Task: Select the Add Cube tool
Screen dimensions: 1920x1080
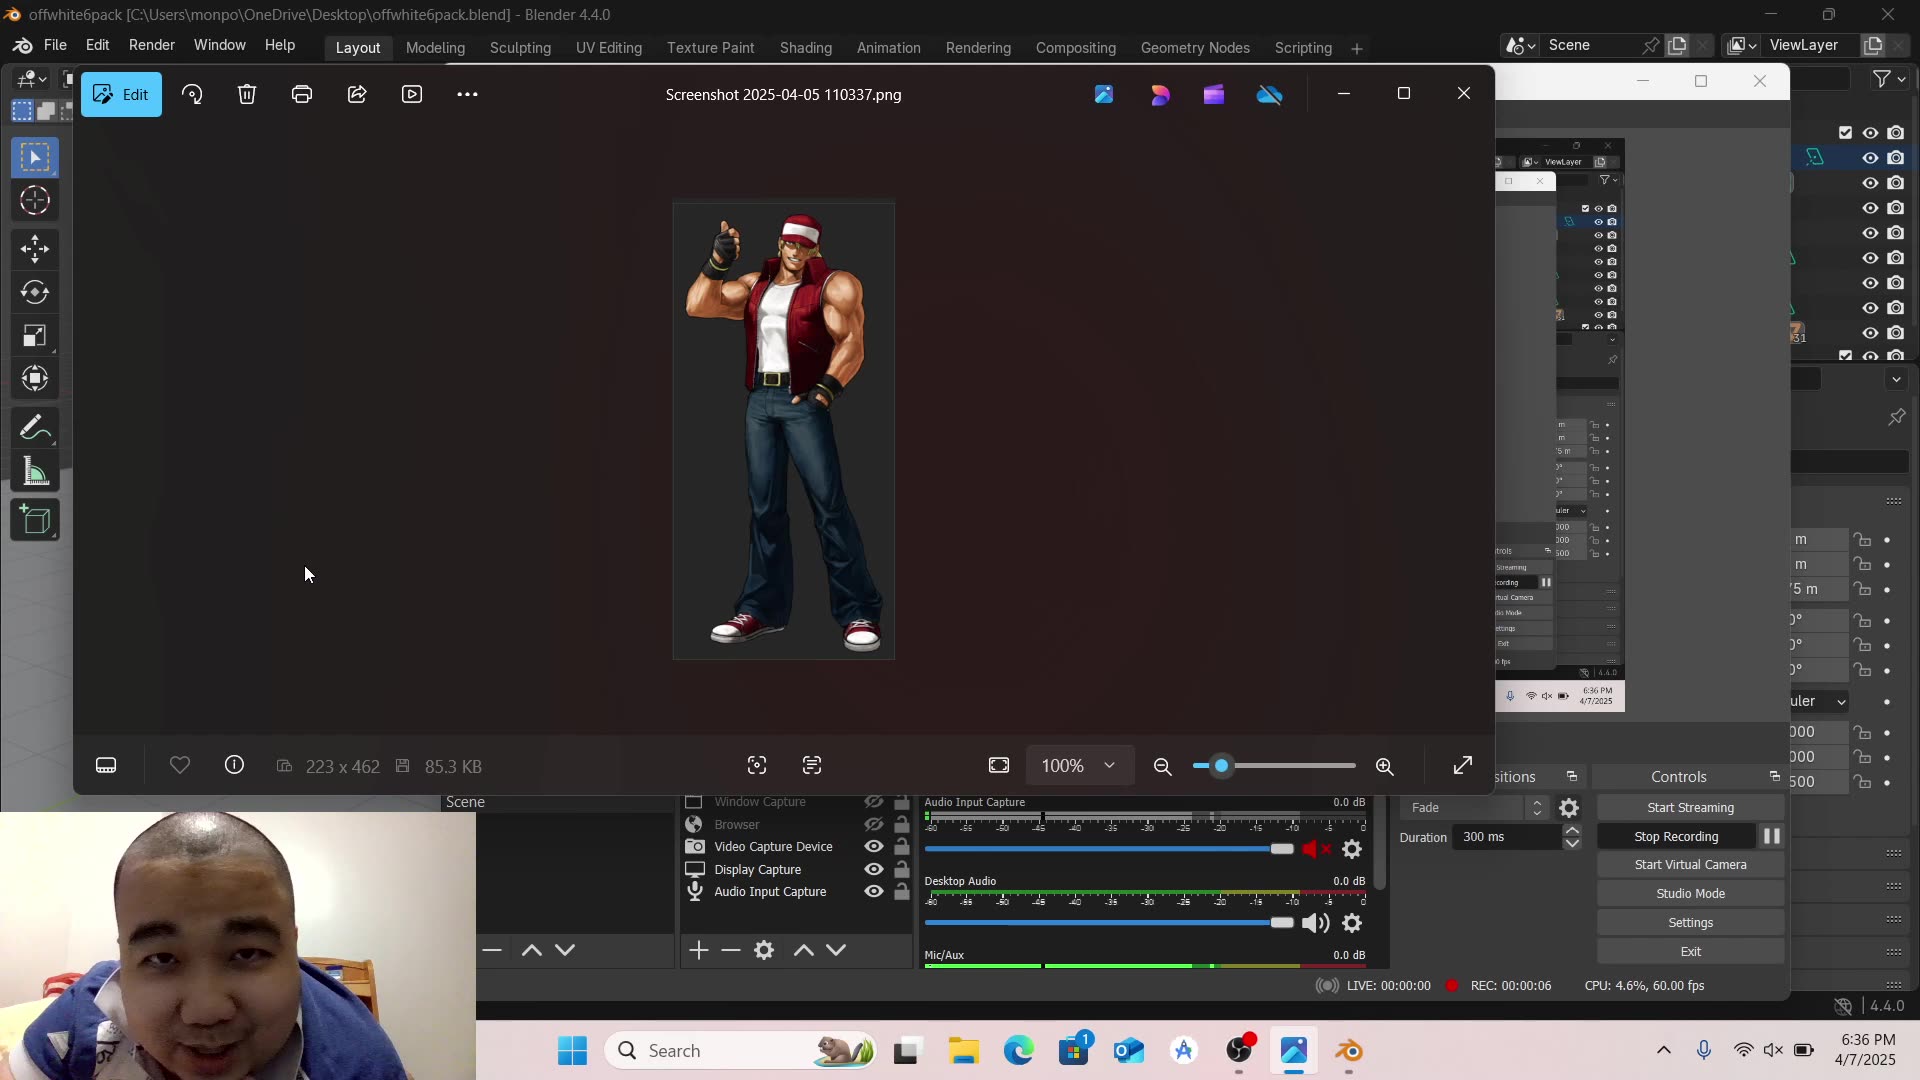Action: (35, 520)
